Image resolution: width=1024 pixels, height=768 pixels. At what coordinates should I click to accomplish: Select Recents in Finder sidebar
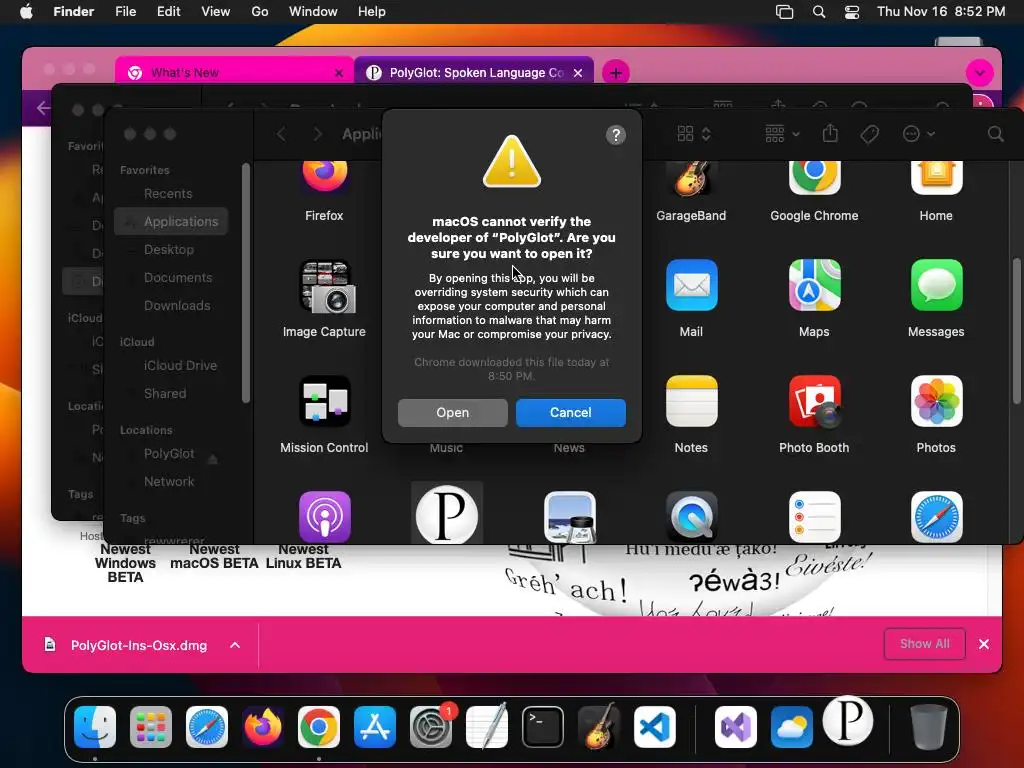[x=168, y=193]
